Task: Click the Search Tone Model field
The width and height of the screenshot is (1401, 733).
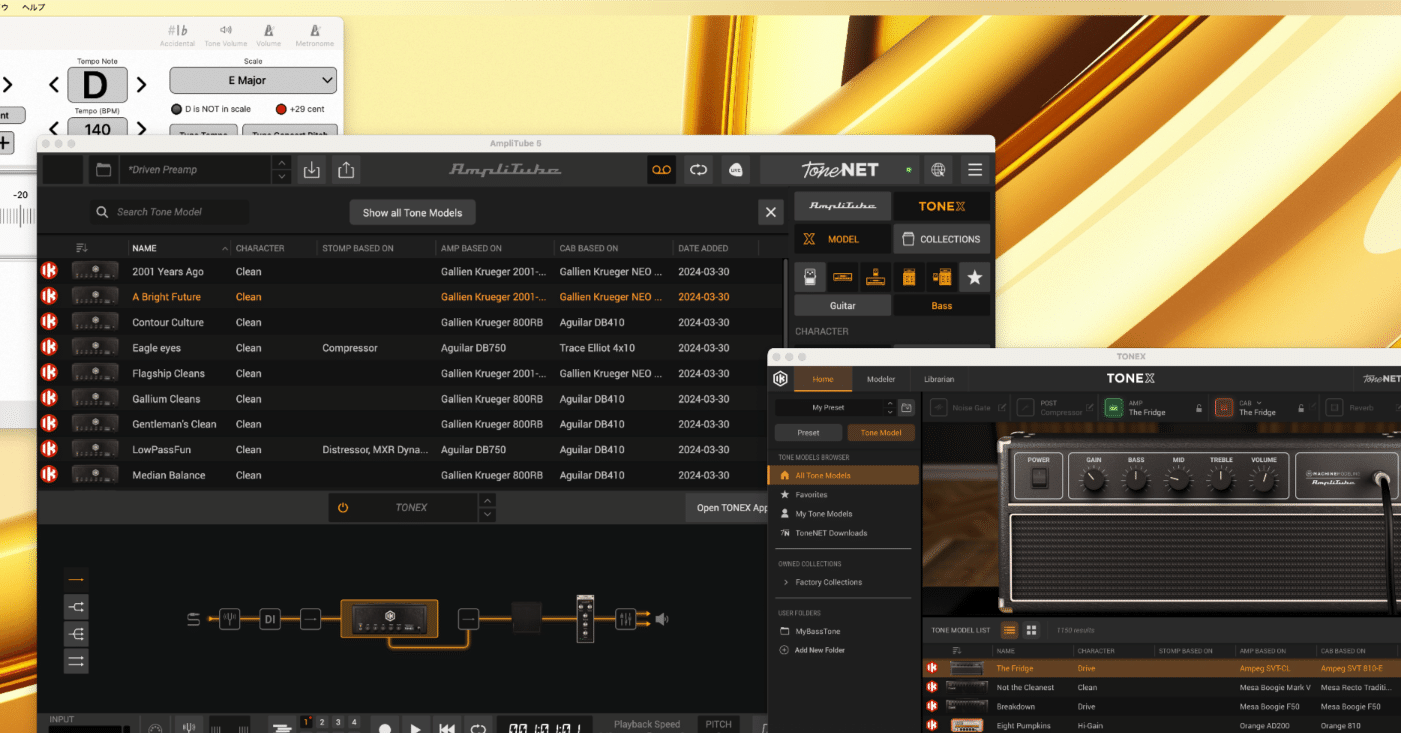Action: (173, 212)
